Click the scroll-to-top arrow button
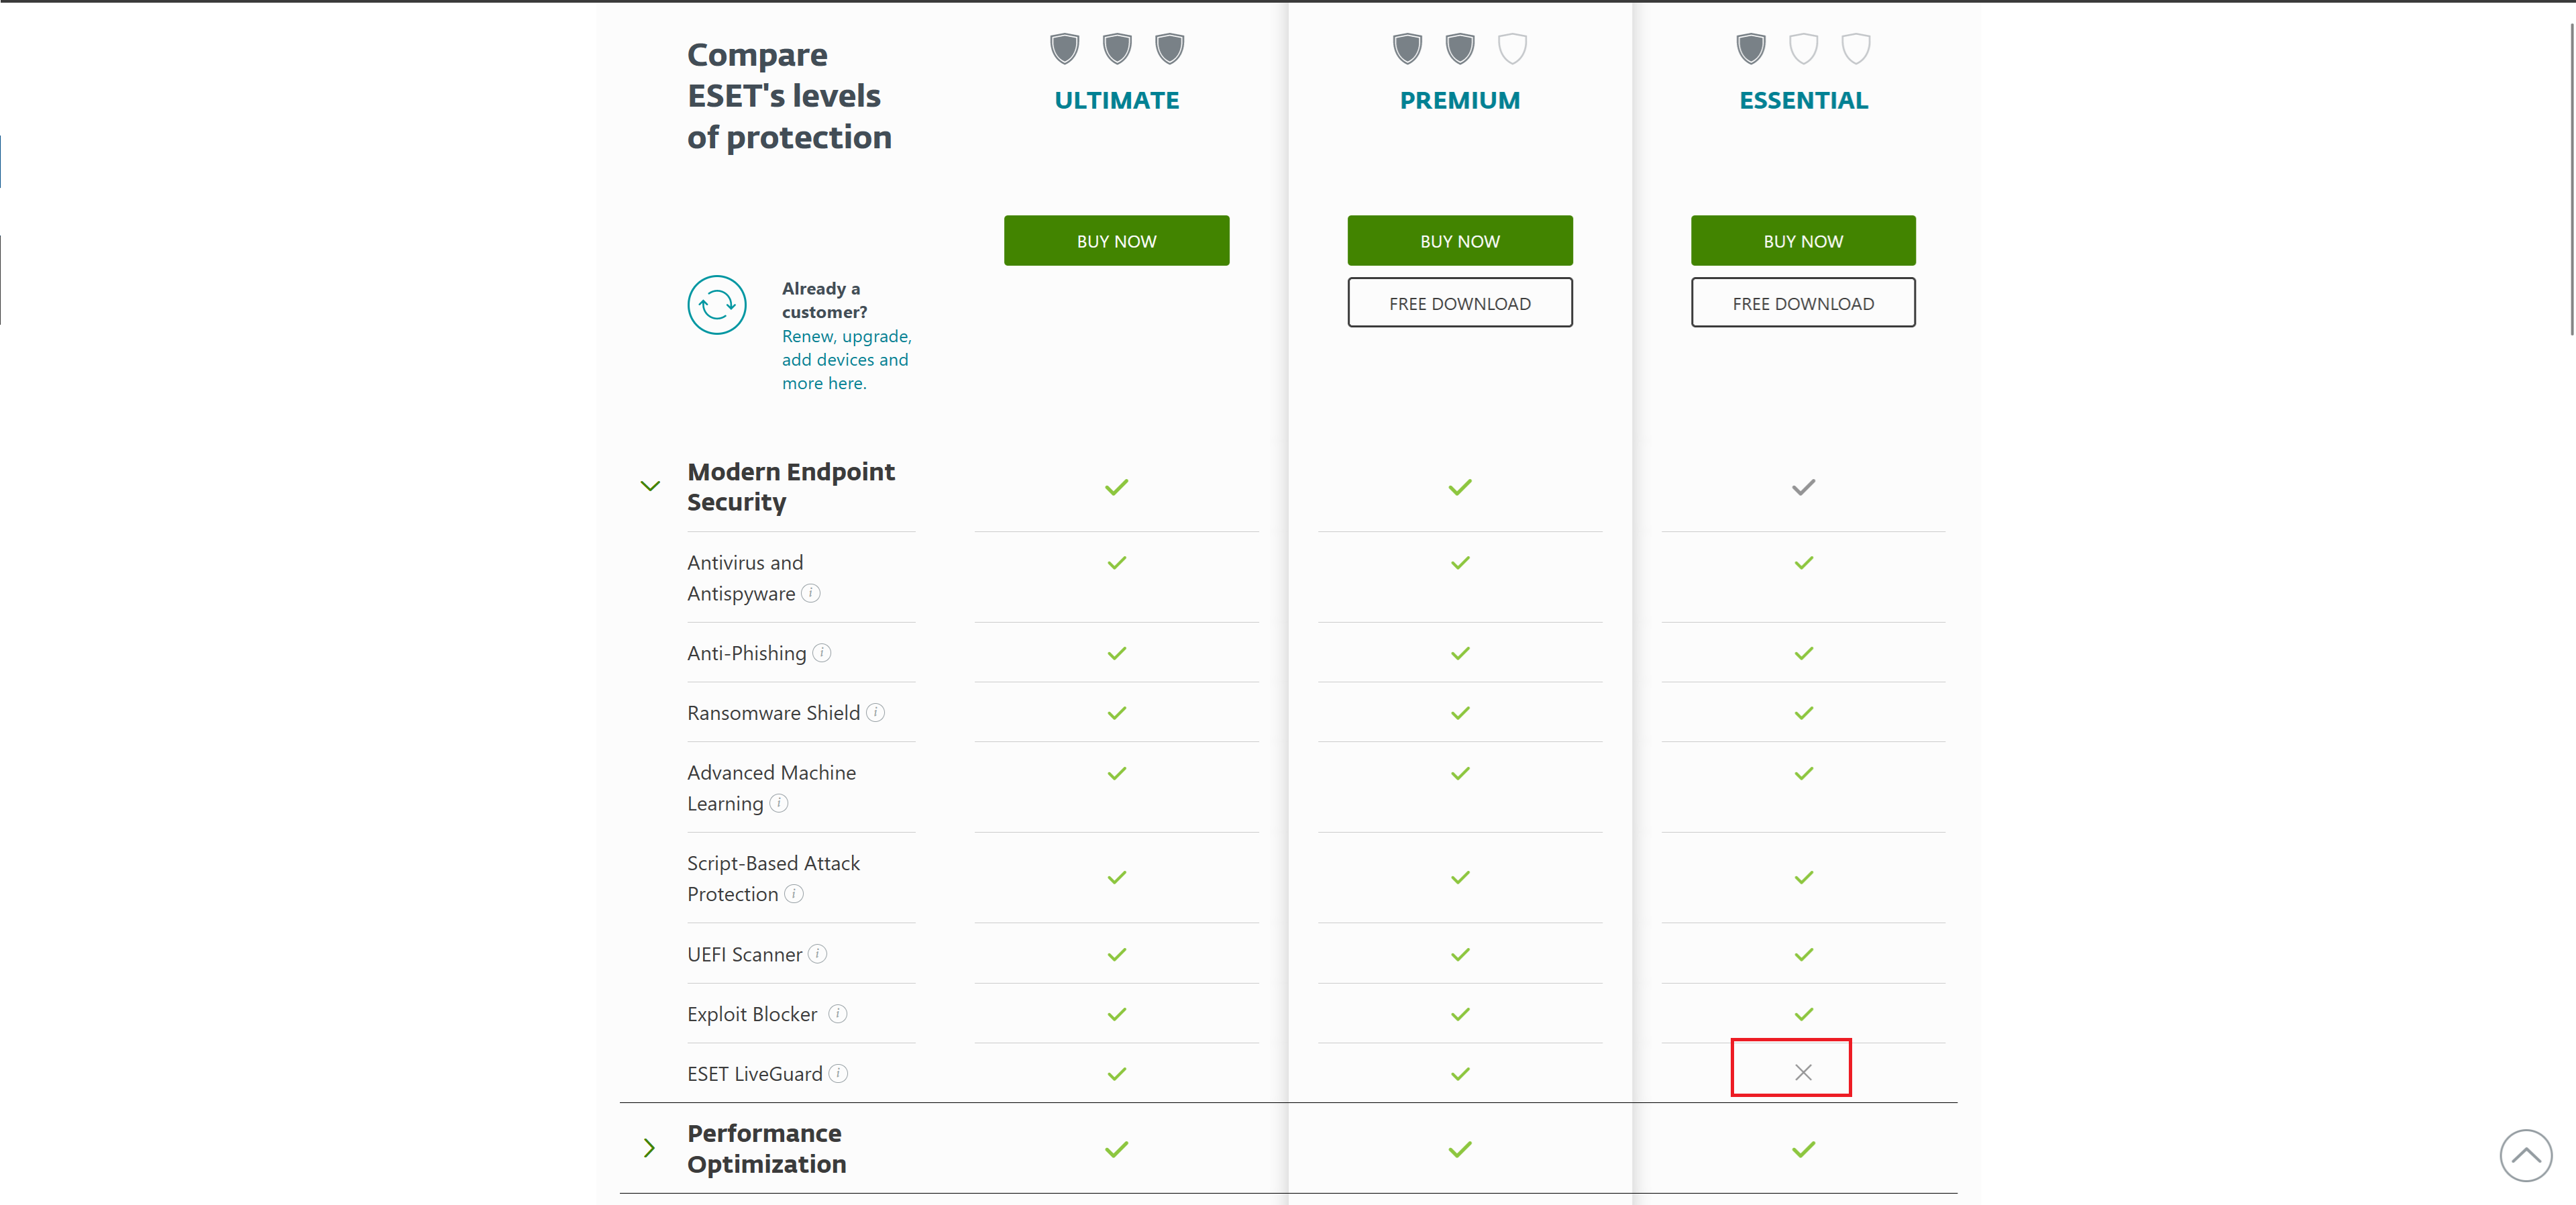This screenshot has height=1205, width=2576. (2525, 1156)
